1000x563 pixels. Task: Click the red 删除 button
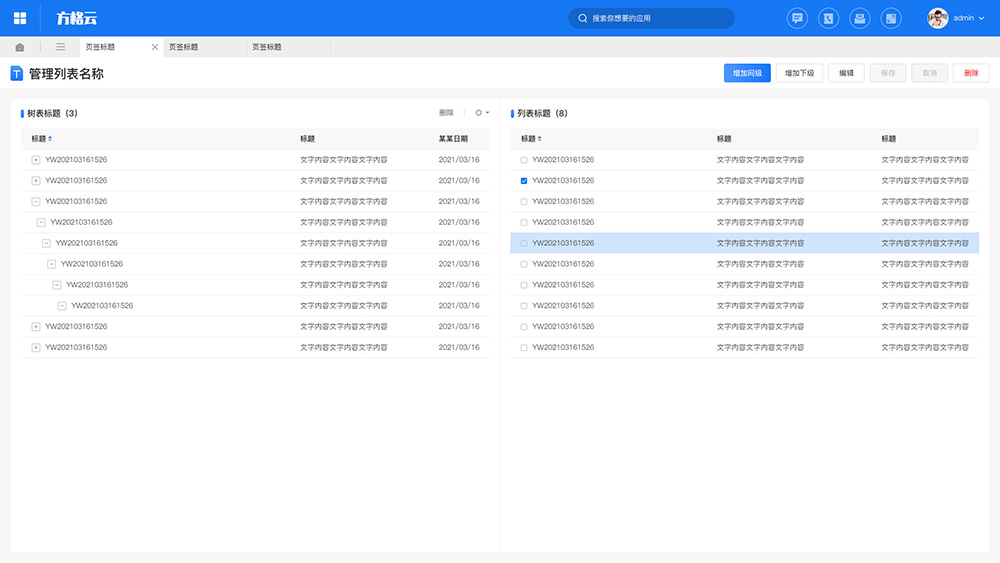pos(971,73)
